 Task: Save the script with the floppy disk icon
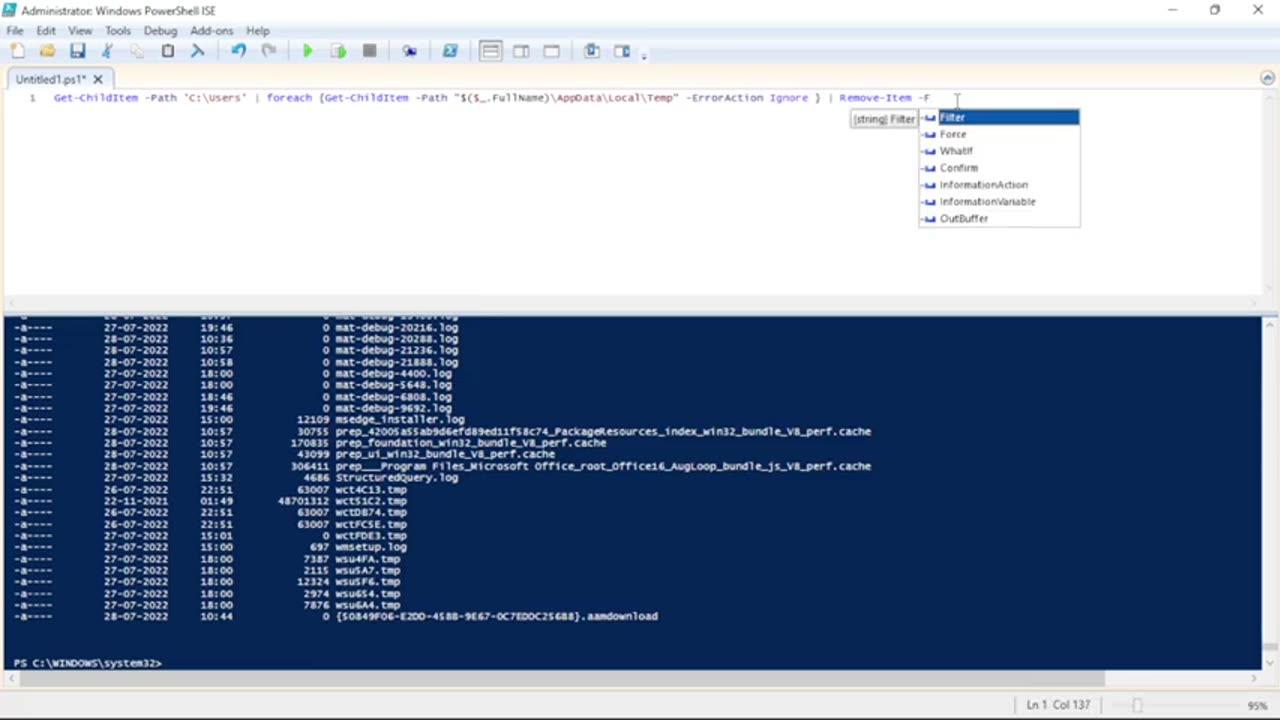click(77, 51)
